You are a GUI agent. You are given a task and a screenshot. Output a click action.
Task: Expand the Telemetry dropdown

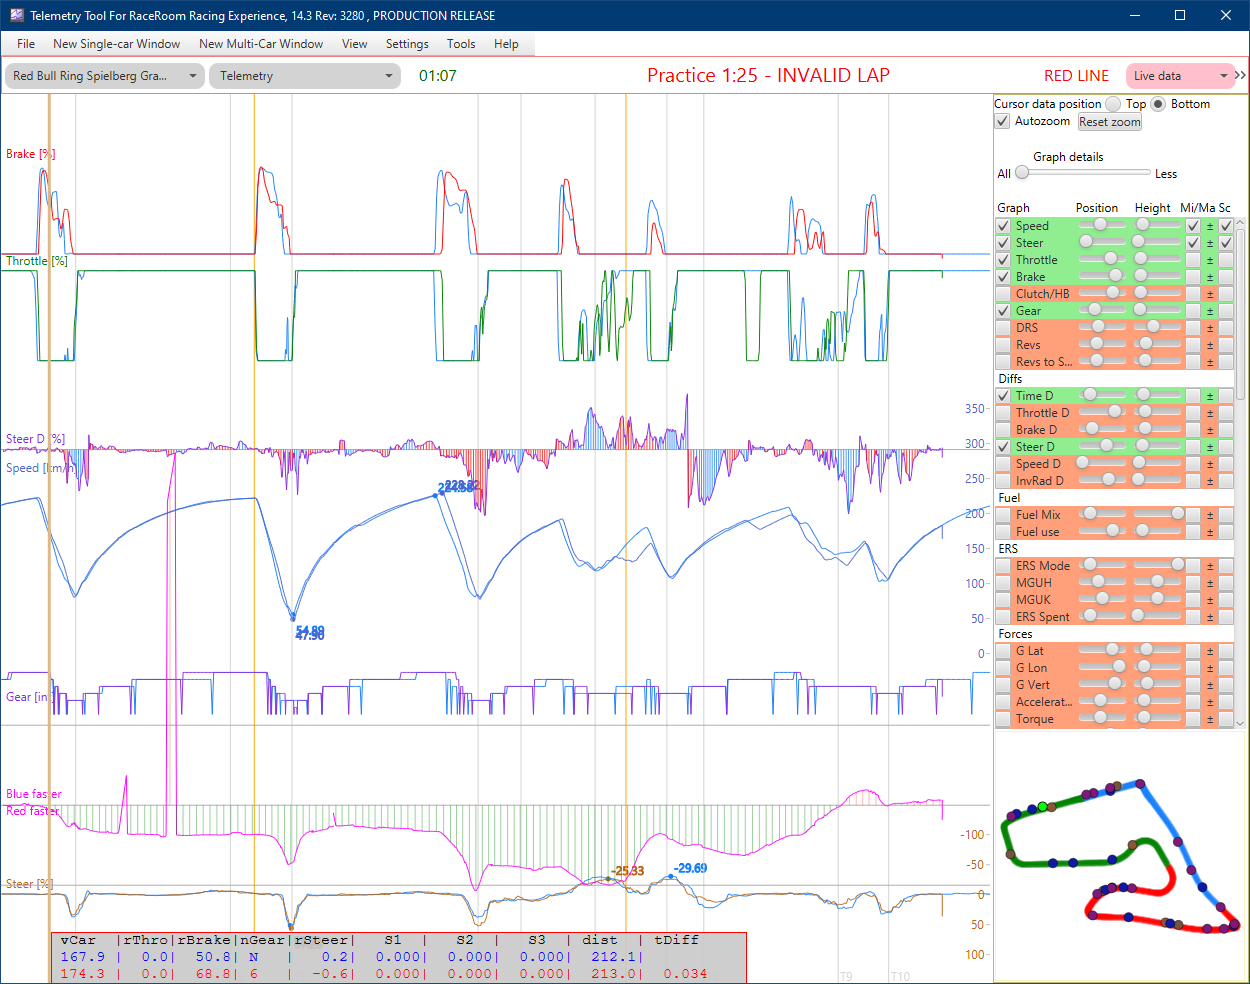(304, 76)
